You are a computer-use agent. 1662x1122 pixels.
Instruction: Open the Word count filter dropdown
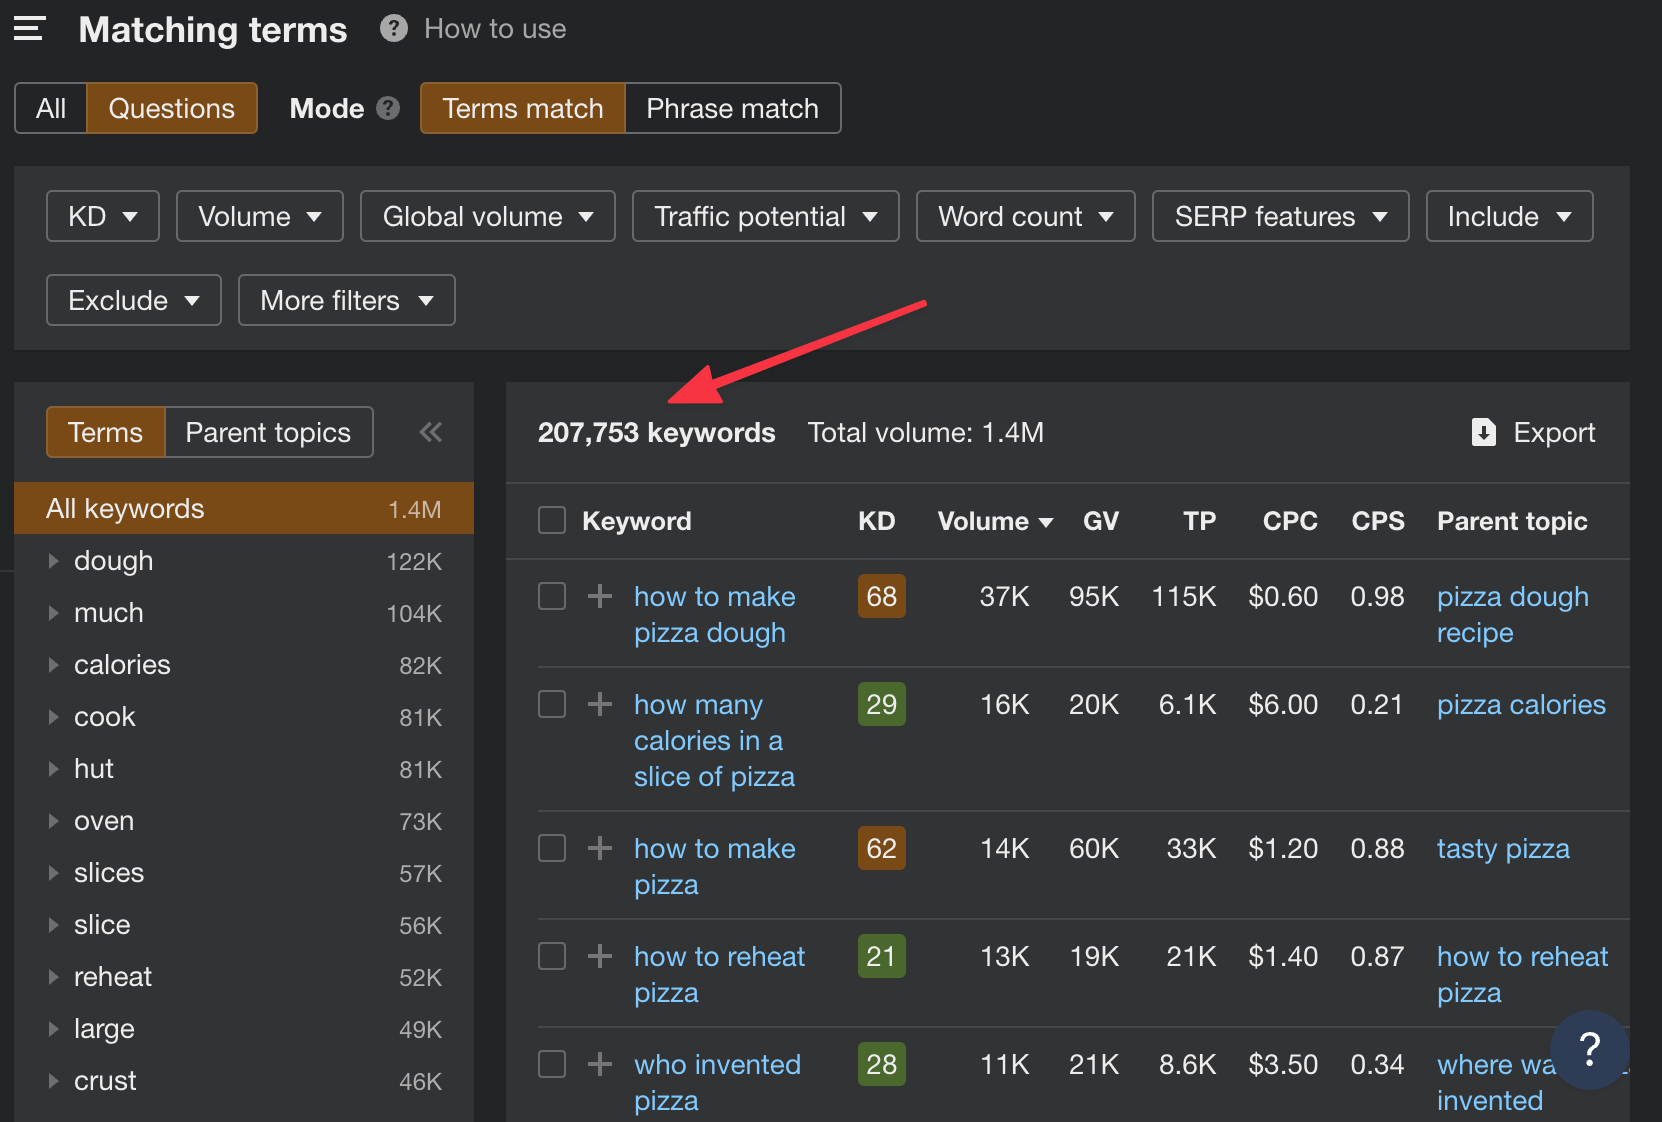pyautogui.click(x=1026, y=216)
